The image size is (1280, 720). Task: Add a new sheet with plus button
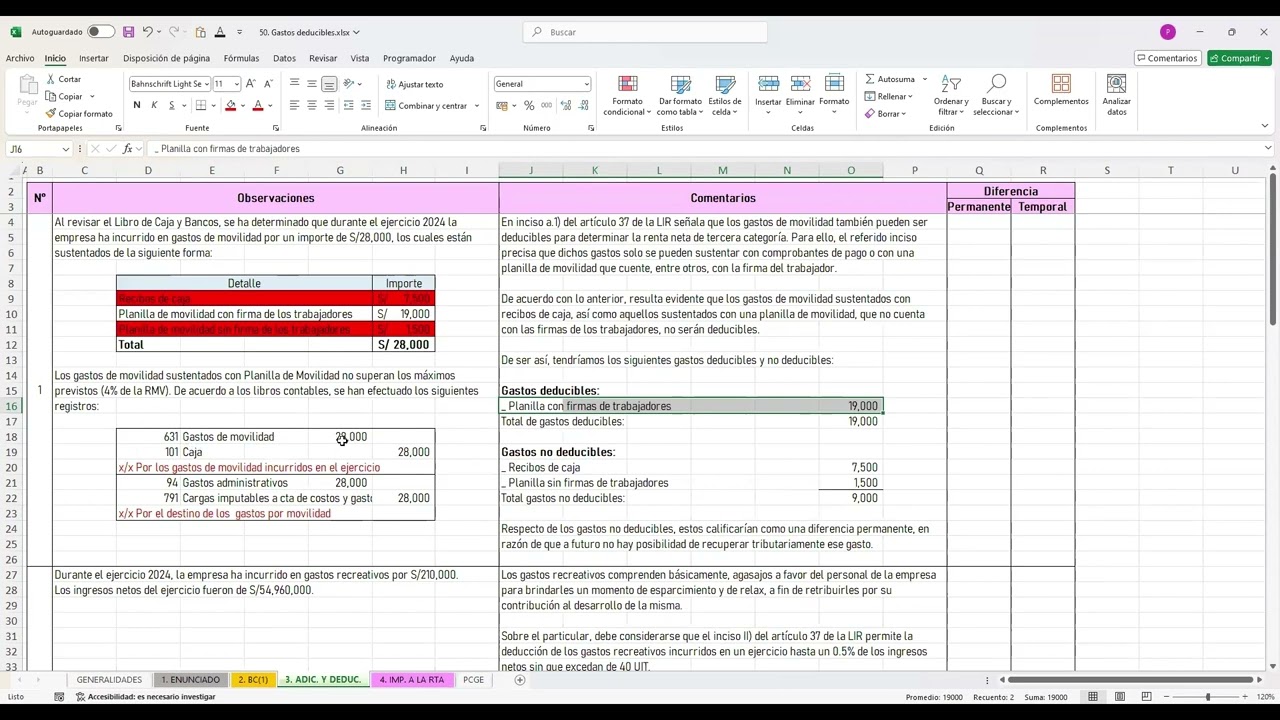[x=519, y=680]
